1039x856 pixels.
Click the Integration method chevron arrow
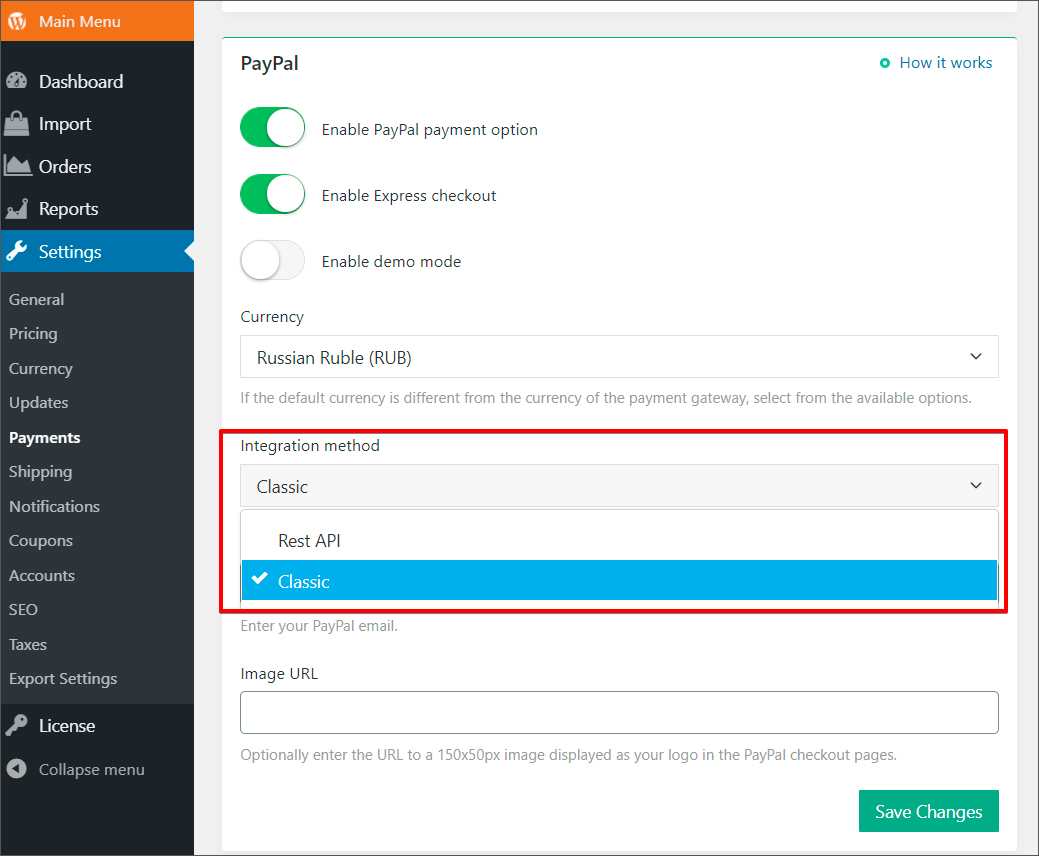[x=975, y=486]
